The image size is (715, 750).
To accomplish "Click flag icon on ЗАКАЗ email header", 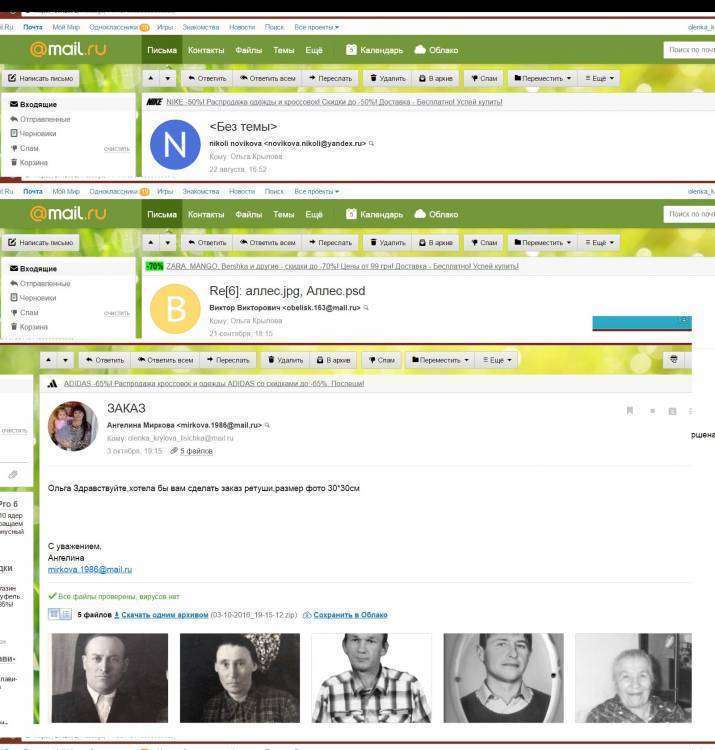I will (x=630, y=410).
